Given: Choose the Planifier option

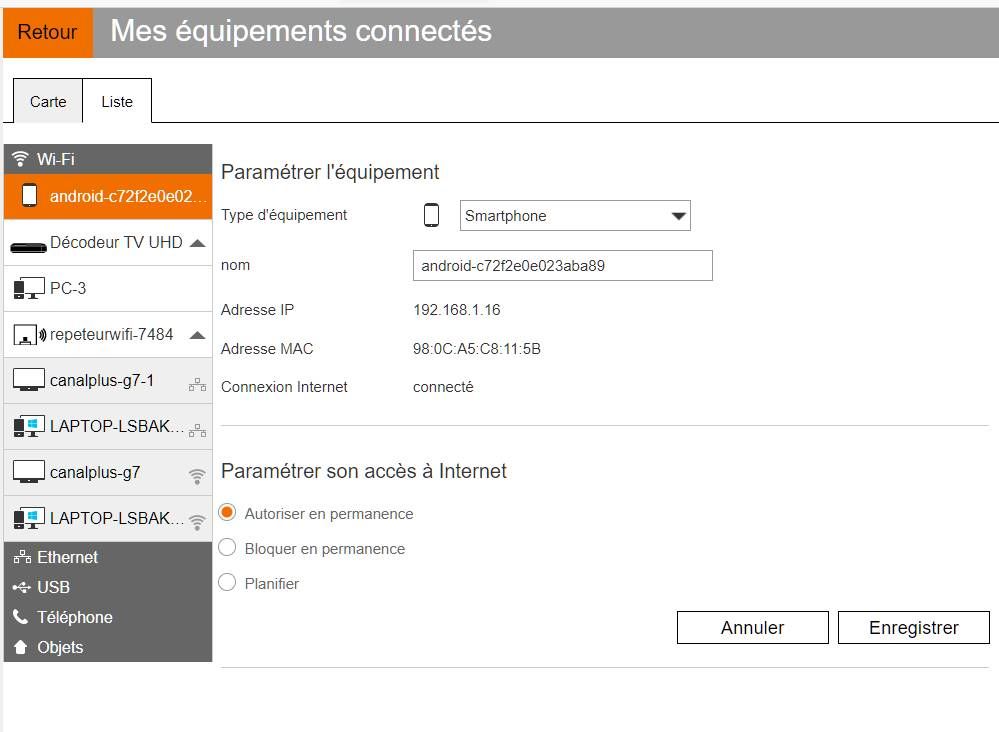Looking at the screenshot, I should tap(227, 583).
